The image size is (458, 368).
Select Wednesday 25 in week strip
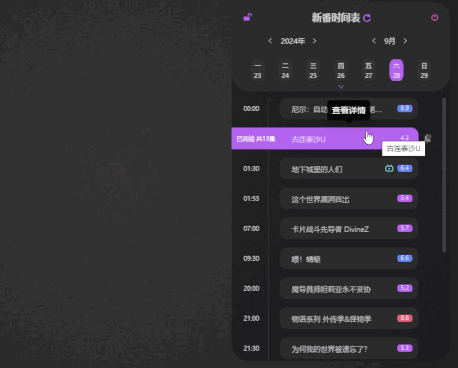313,70
